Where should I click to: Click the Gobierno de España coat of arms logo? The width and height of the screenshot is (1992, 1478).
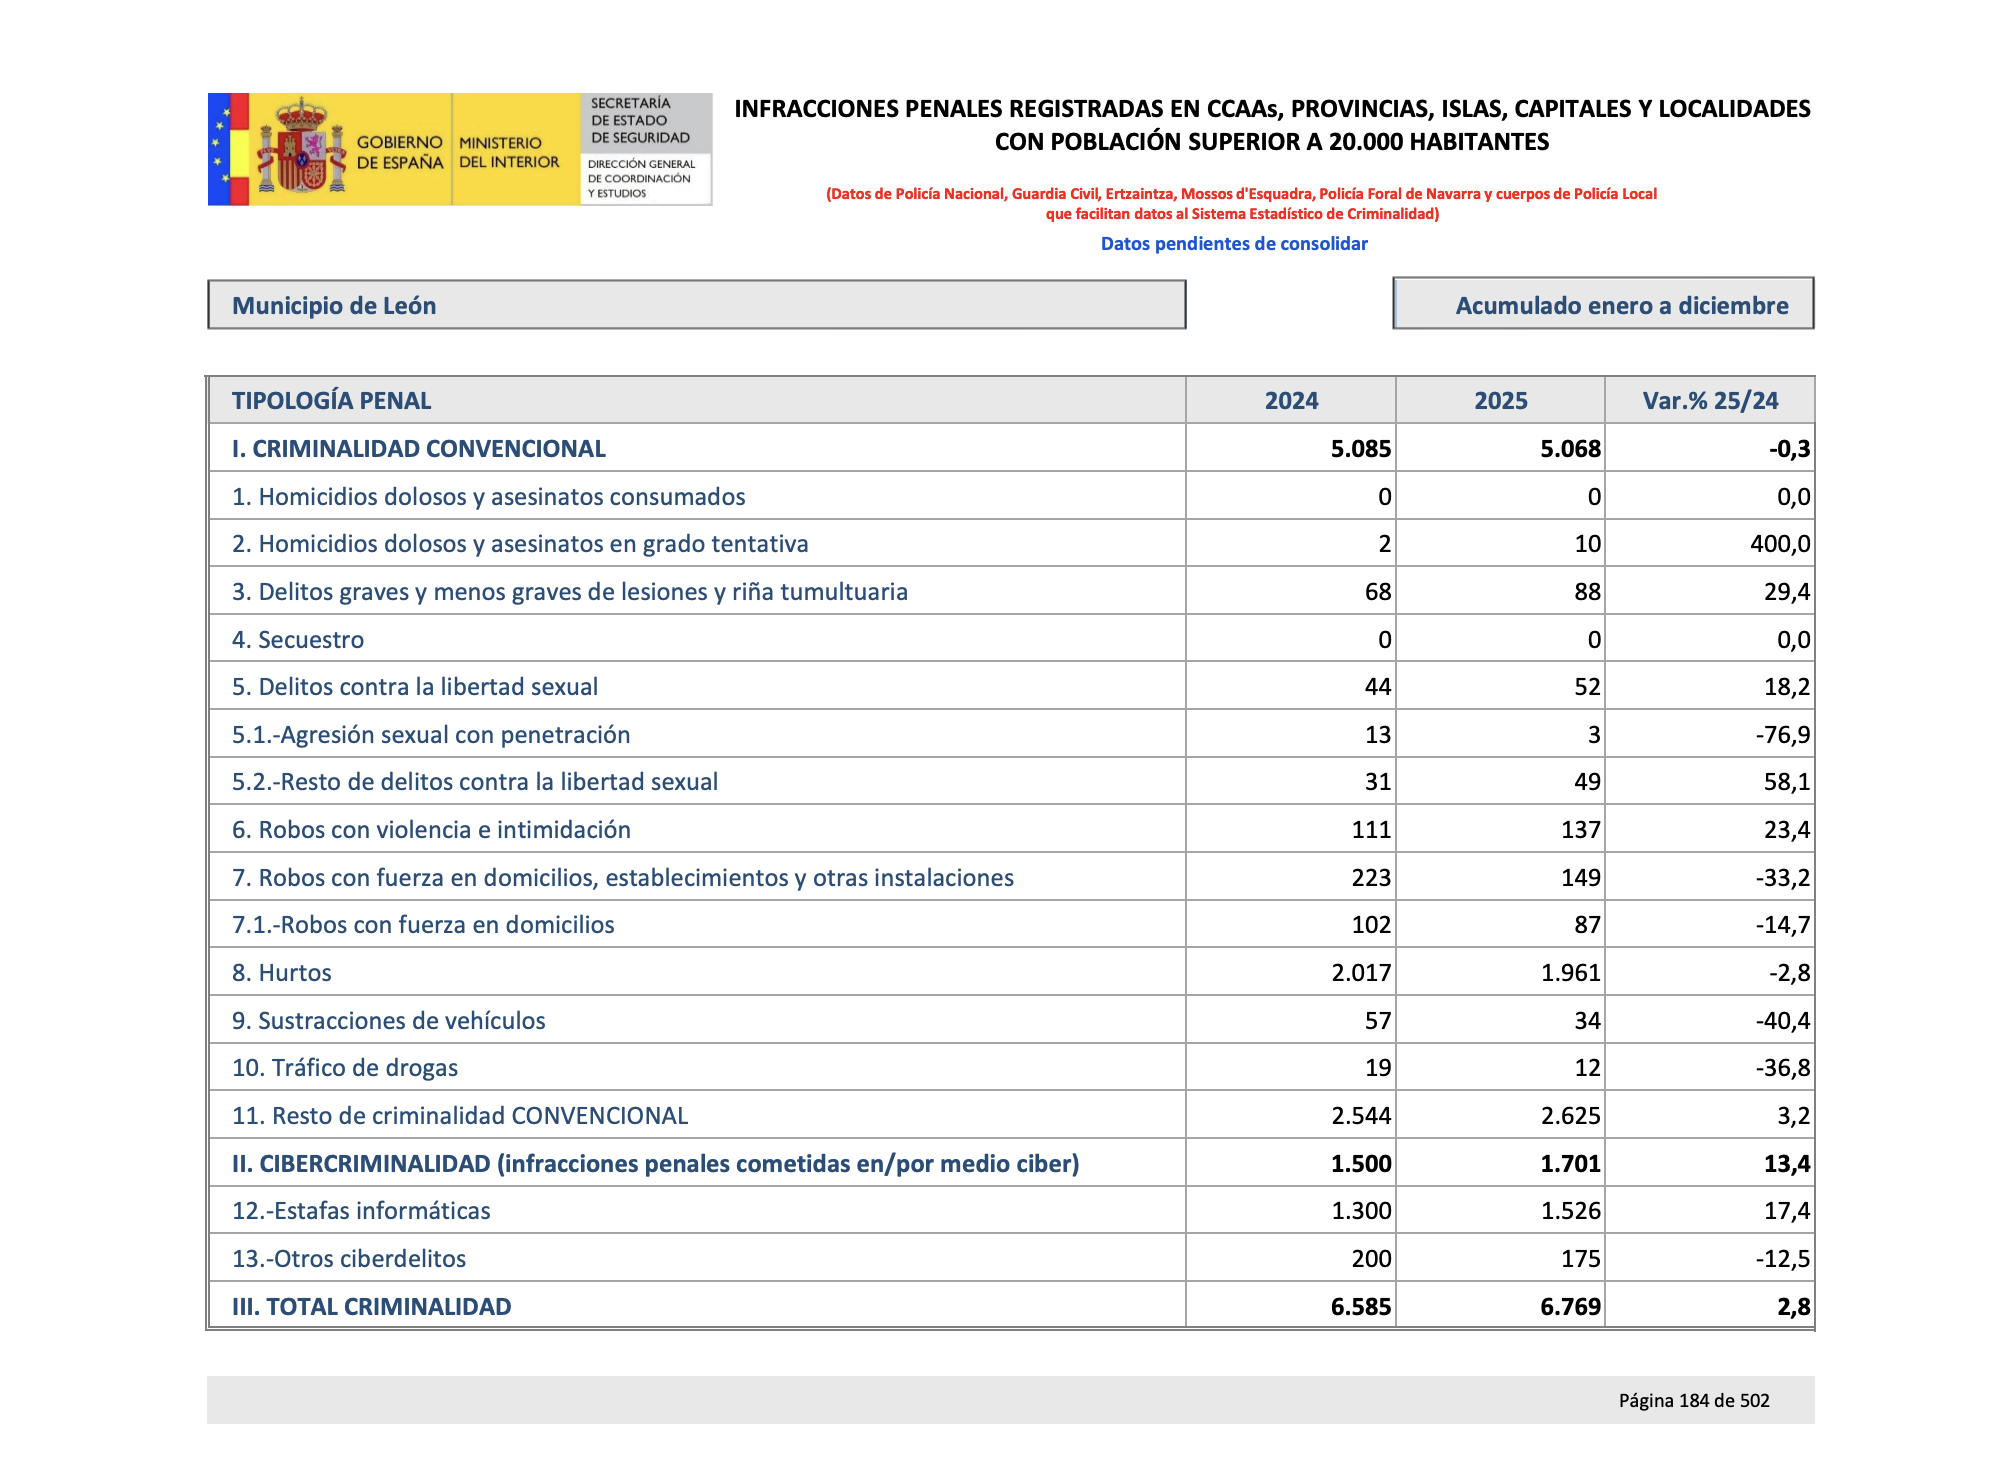[303, 150]
